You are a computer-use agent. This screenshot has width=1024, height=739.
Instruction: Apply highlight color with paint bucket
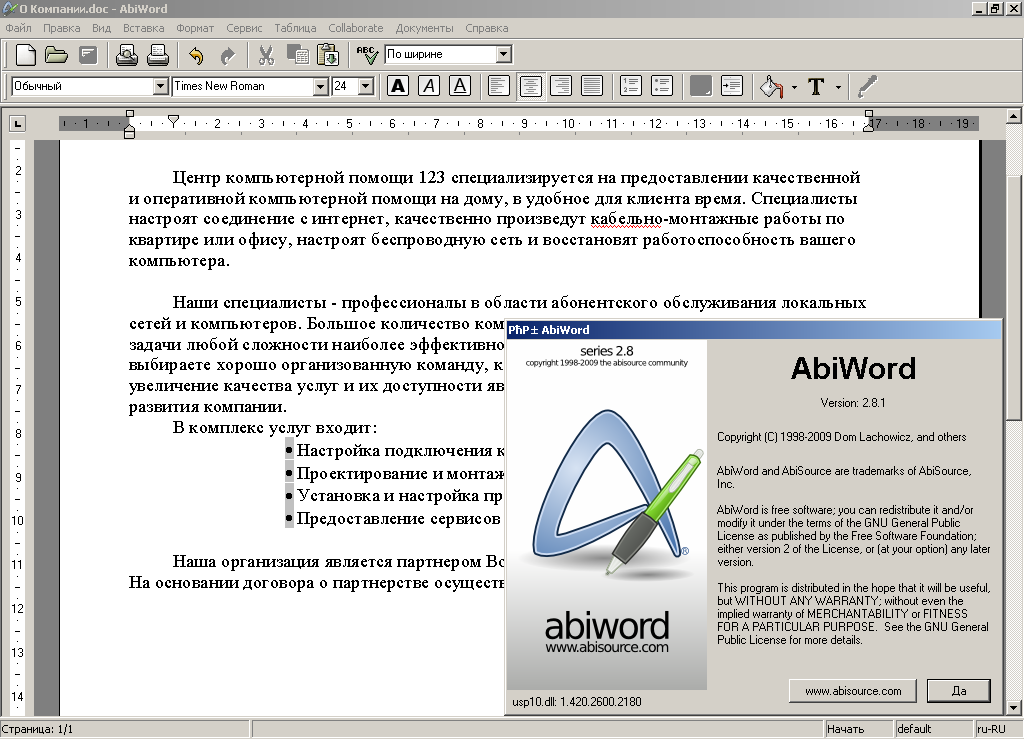tap(771, 86)
